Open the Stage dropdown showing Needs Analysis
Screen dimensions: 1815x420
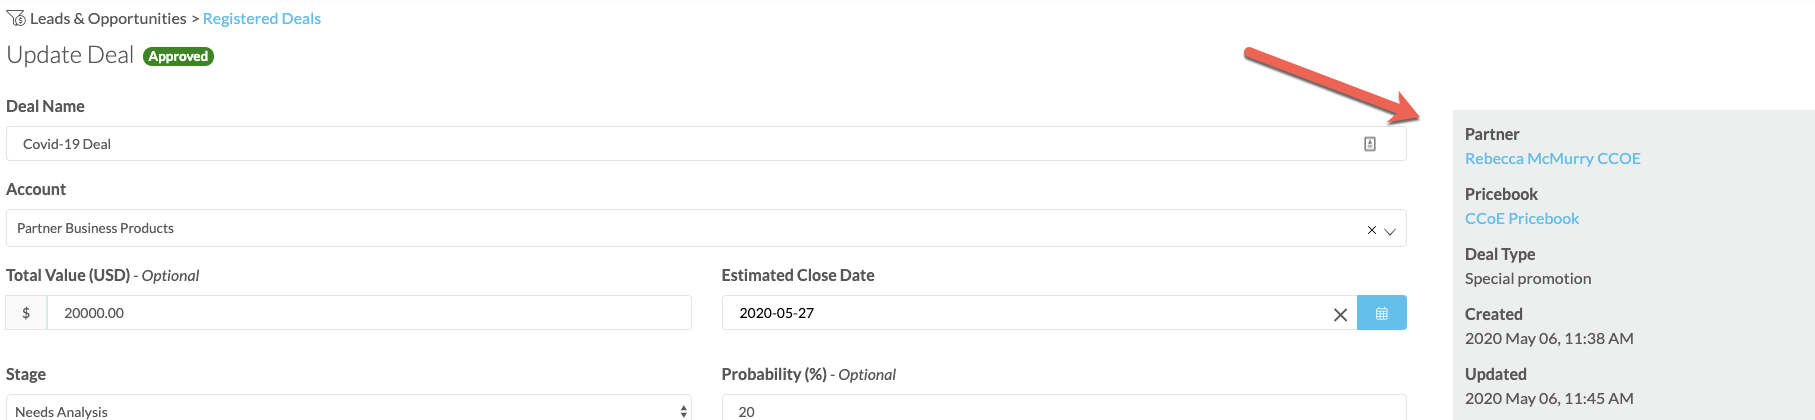(348, 410)
